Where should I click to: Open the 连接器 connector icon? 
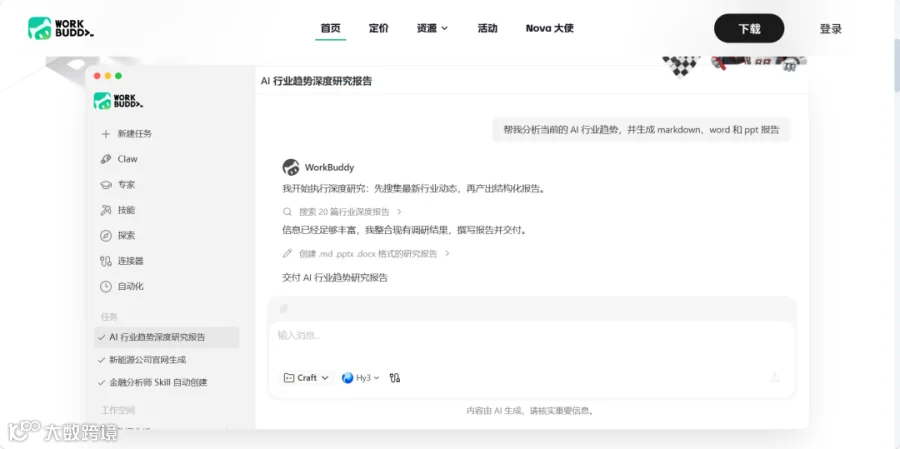(x=106, y=261)
